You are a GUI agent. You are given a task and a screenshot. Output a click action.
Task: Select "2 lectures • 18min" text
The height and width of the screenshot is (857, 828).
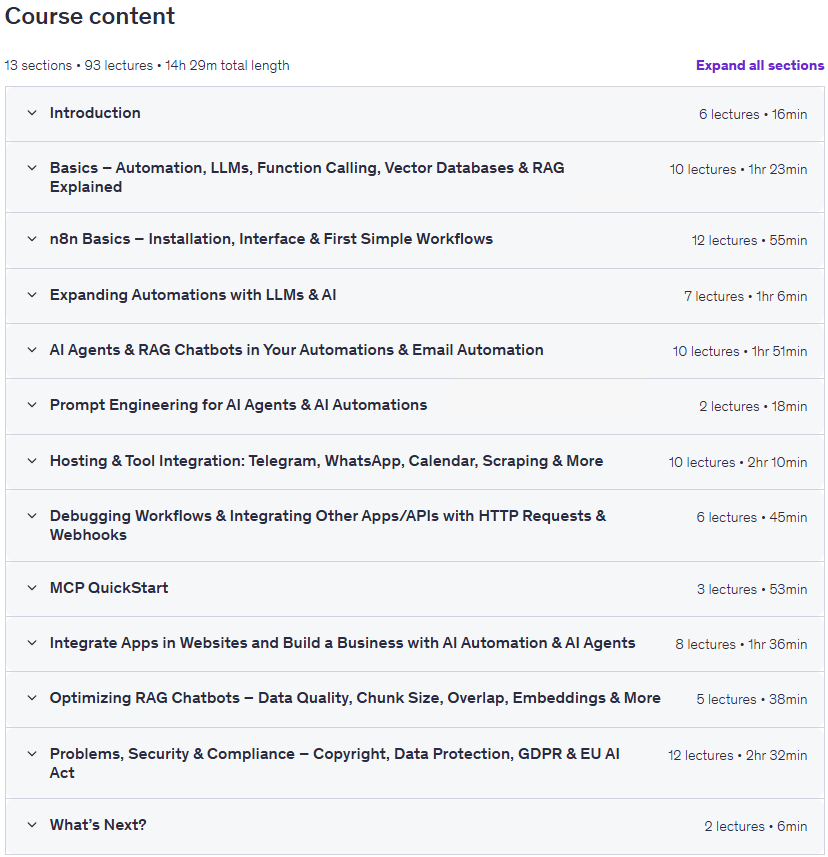coord(753,407)
